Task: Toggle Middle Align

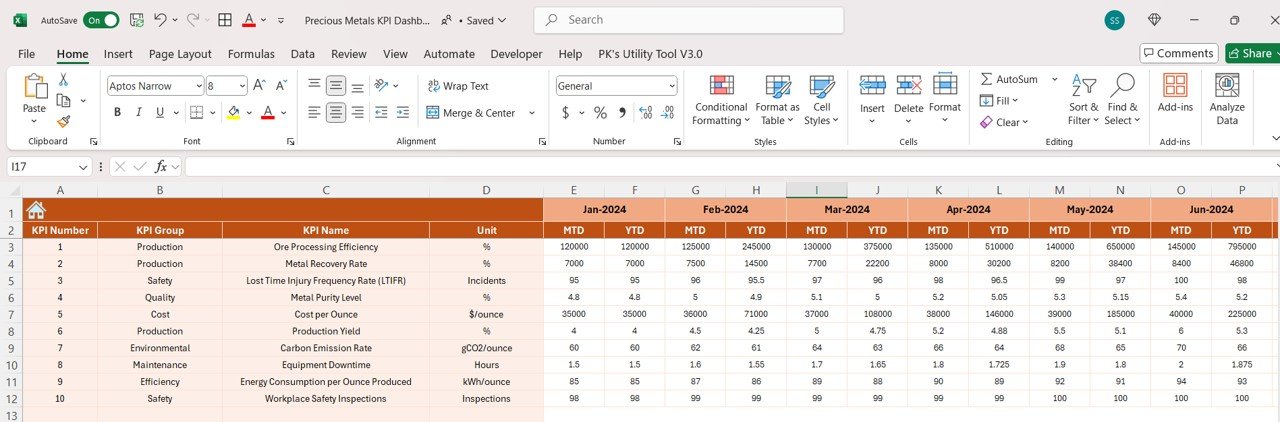Action: coord(336,86)
